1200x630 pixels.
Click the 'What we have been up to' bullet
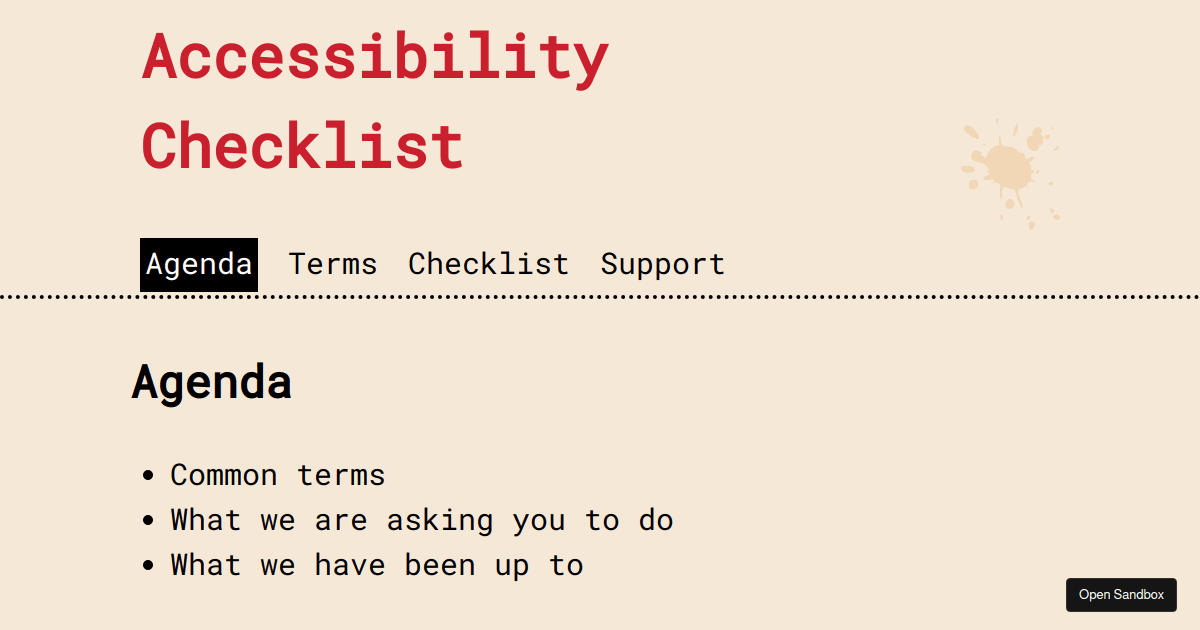click(x=376, y=564)
